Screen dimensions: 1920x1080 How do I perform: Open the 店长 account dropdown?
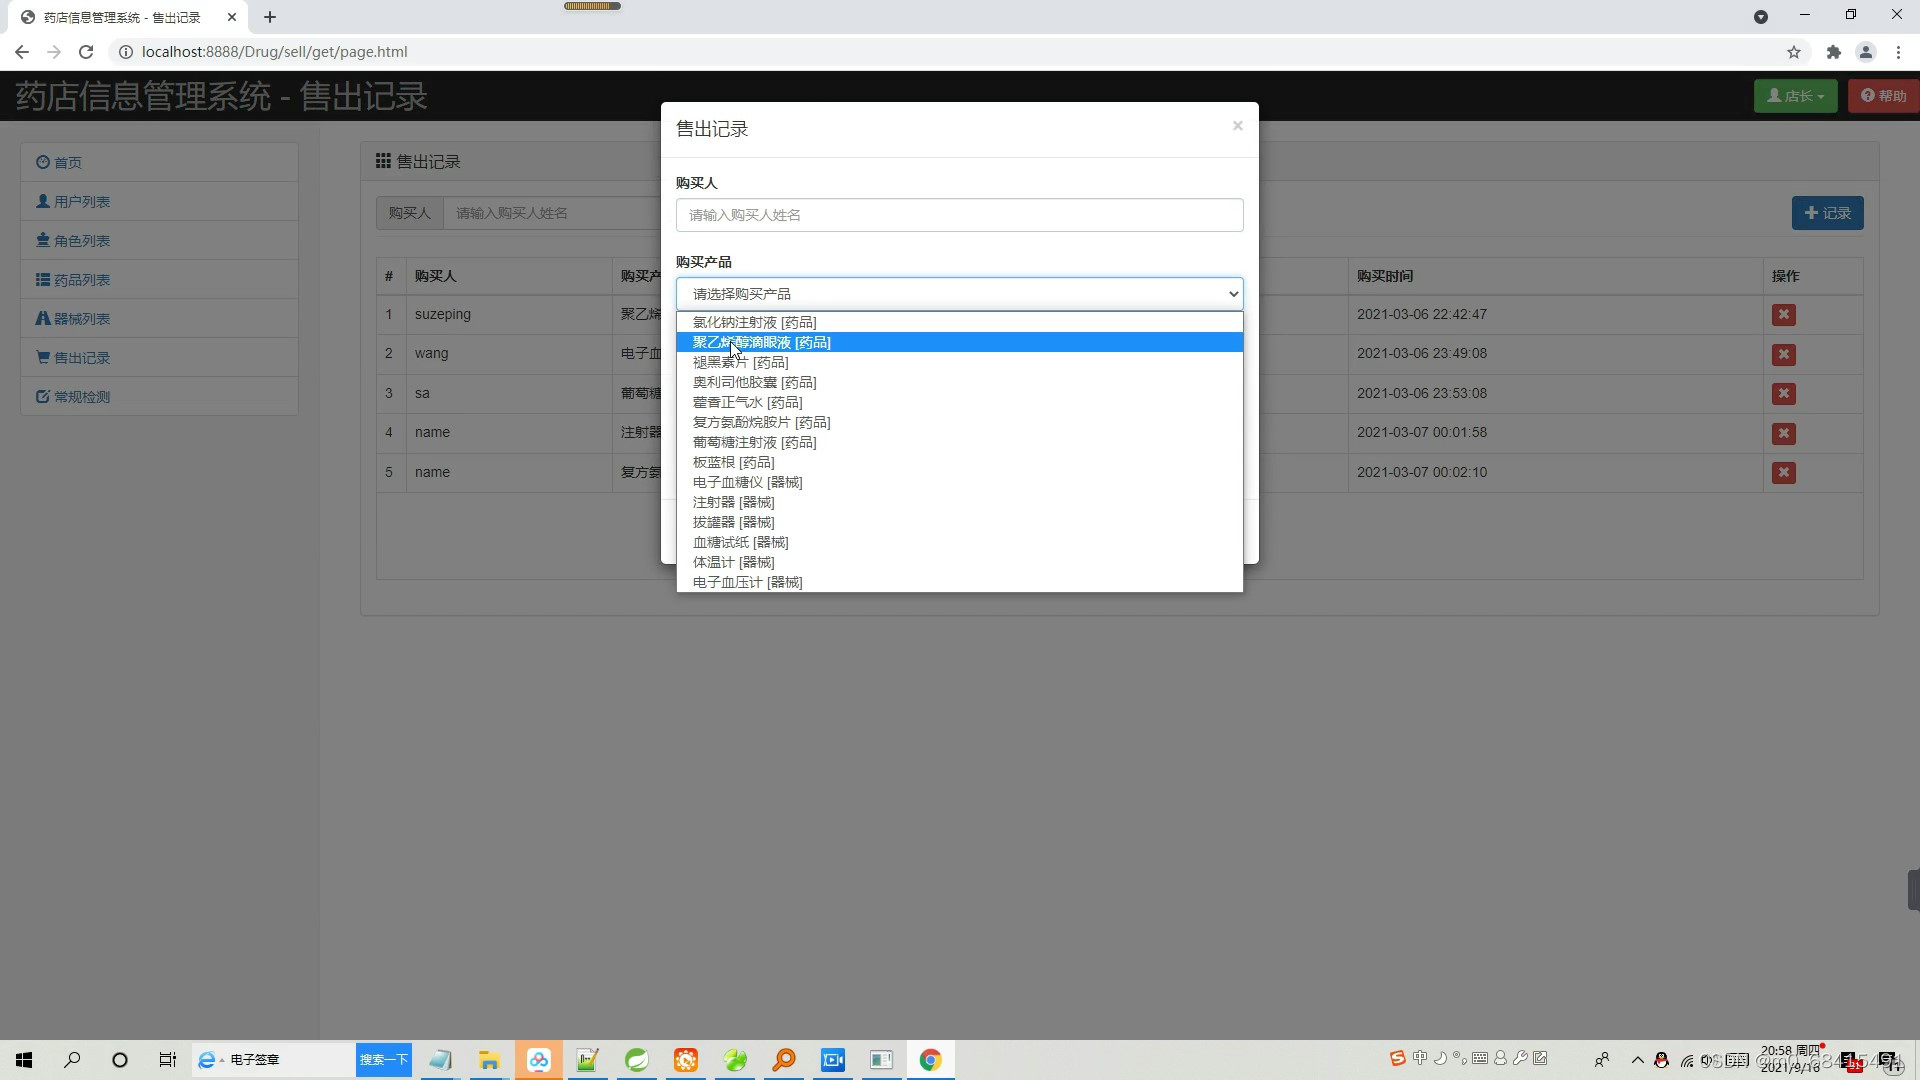click(1795, 95)
